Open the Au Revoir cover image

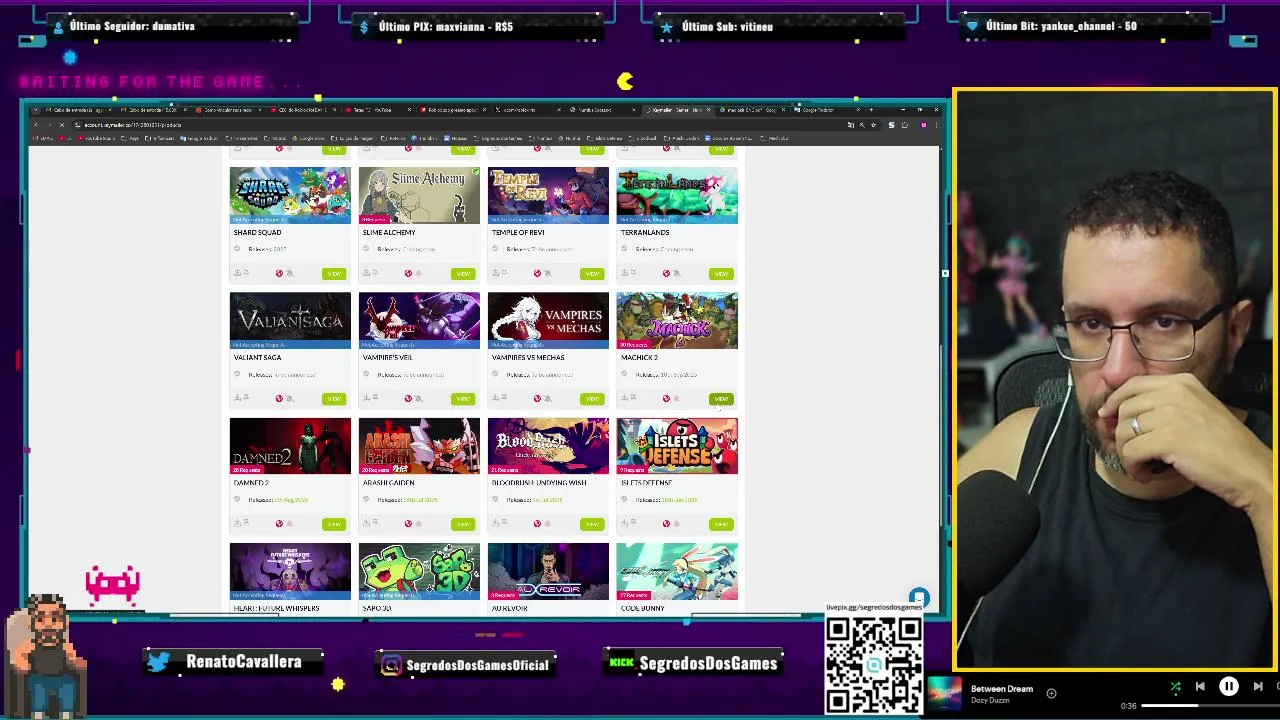click(548, 571)
